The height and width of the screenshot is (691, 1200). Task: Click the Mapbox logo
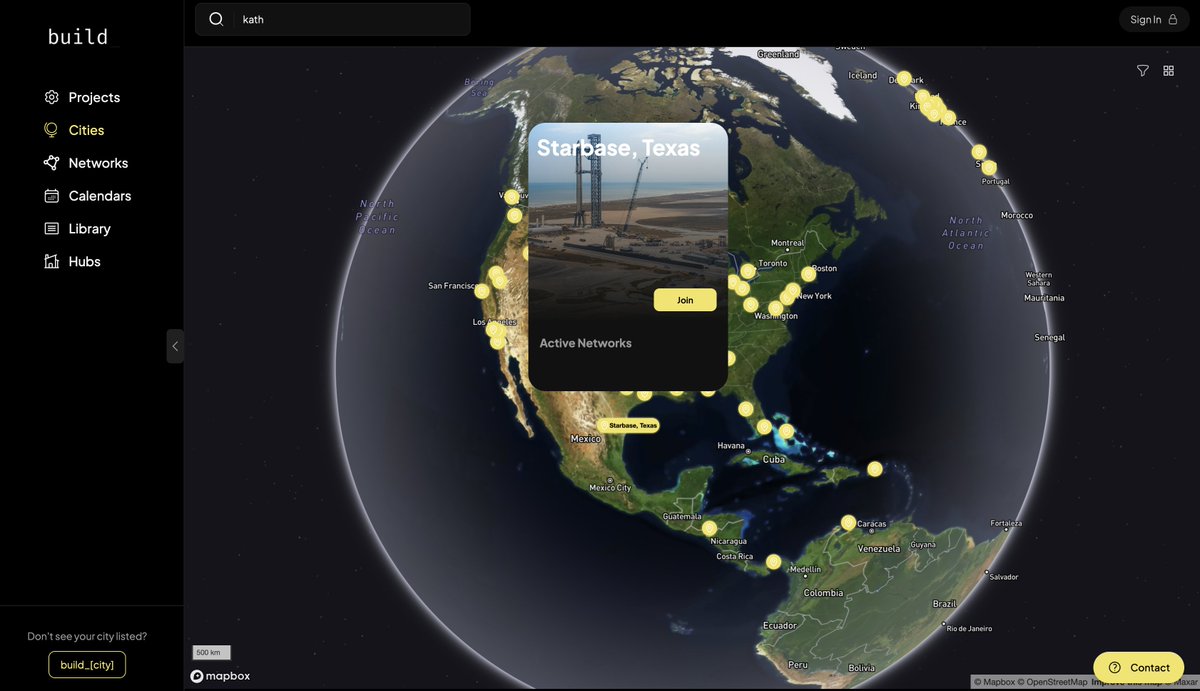(x=221, y=676)
